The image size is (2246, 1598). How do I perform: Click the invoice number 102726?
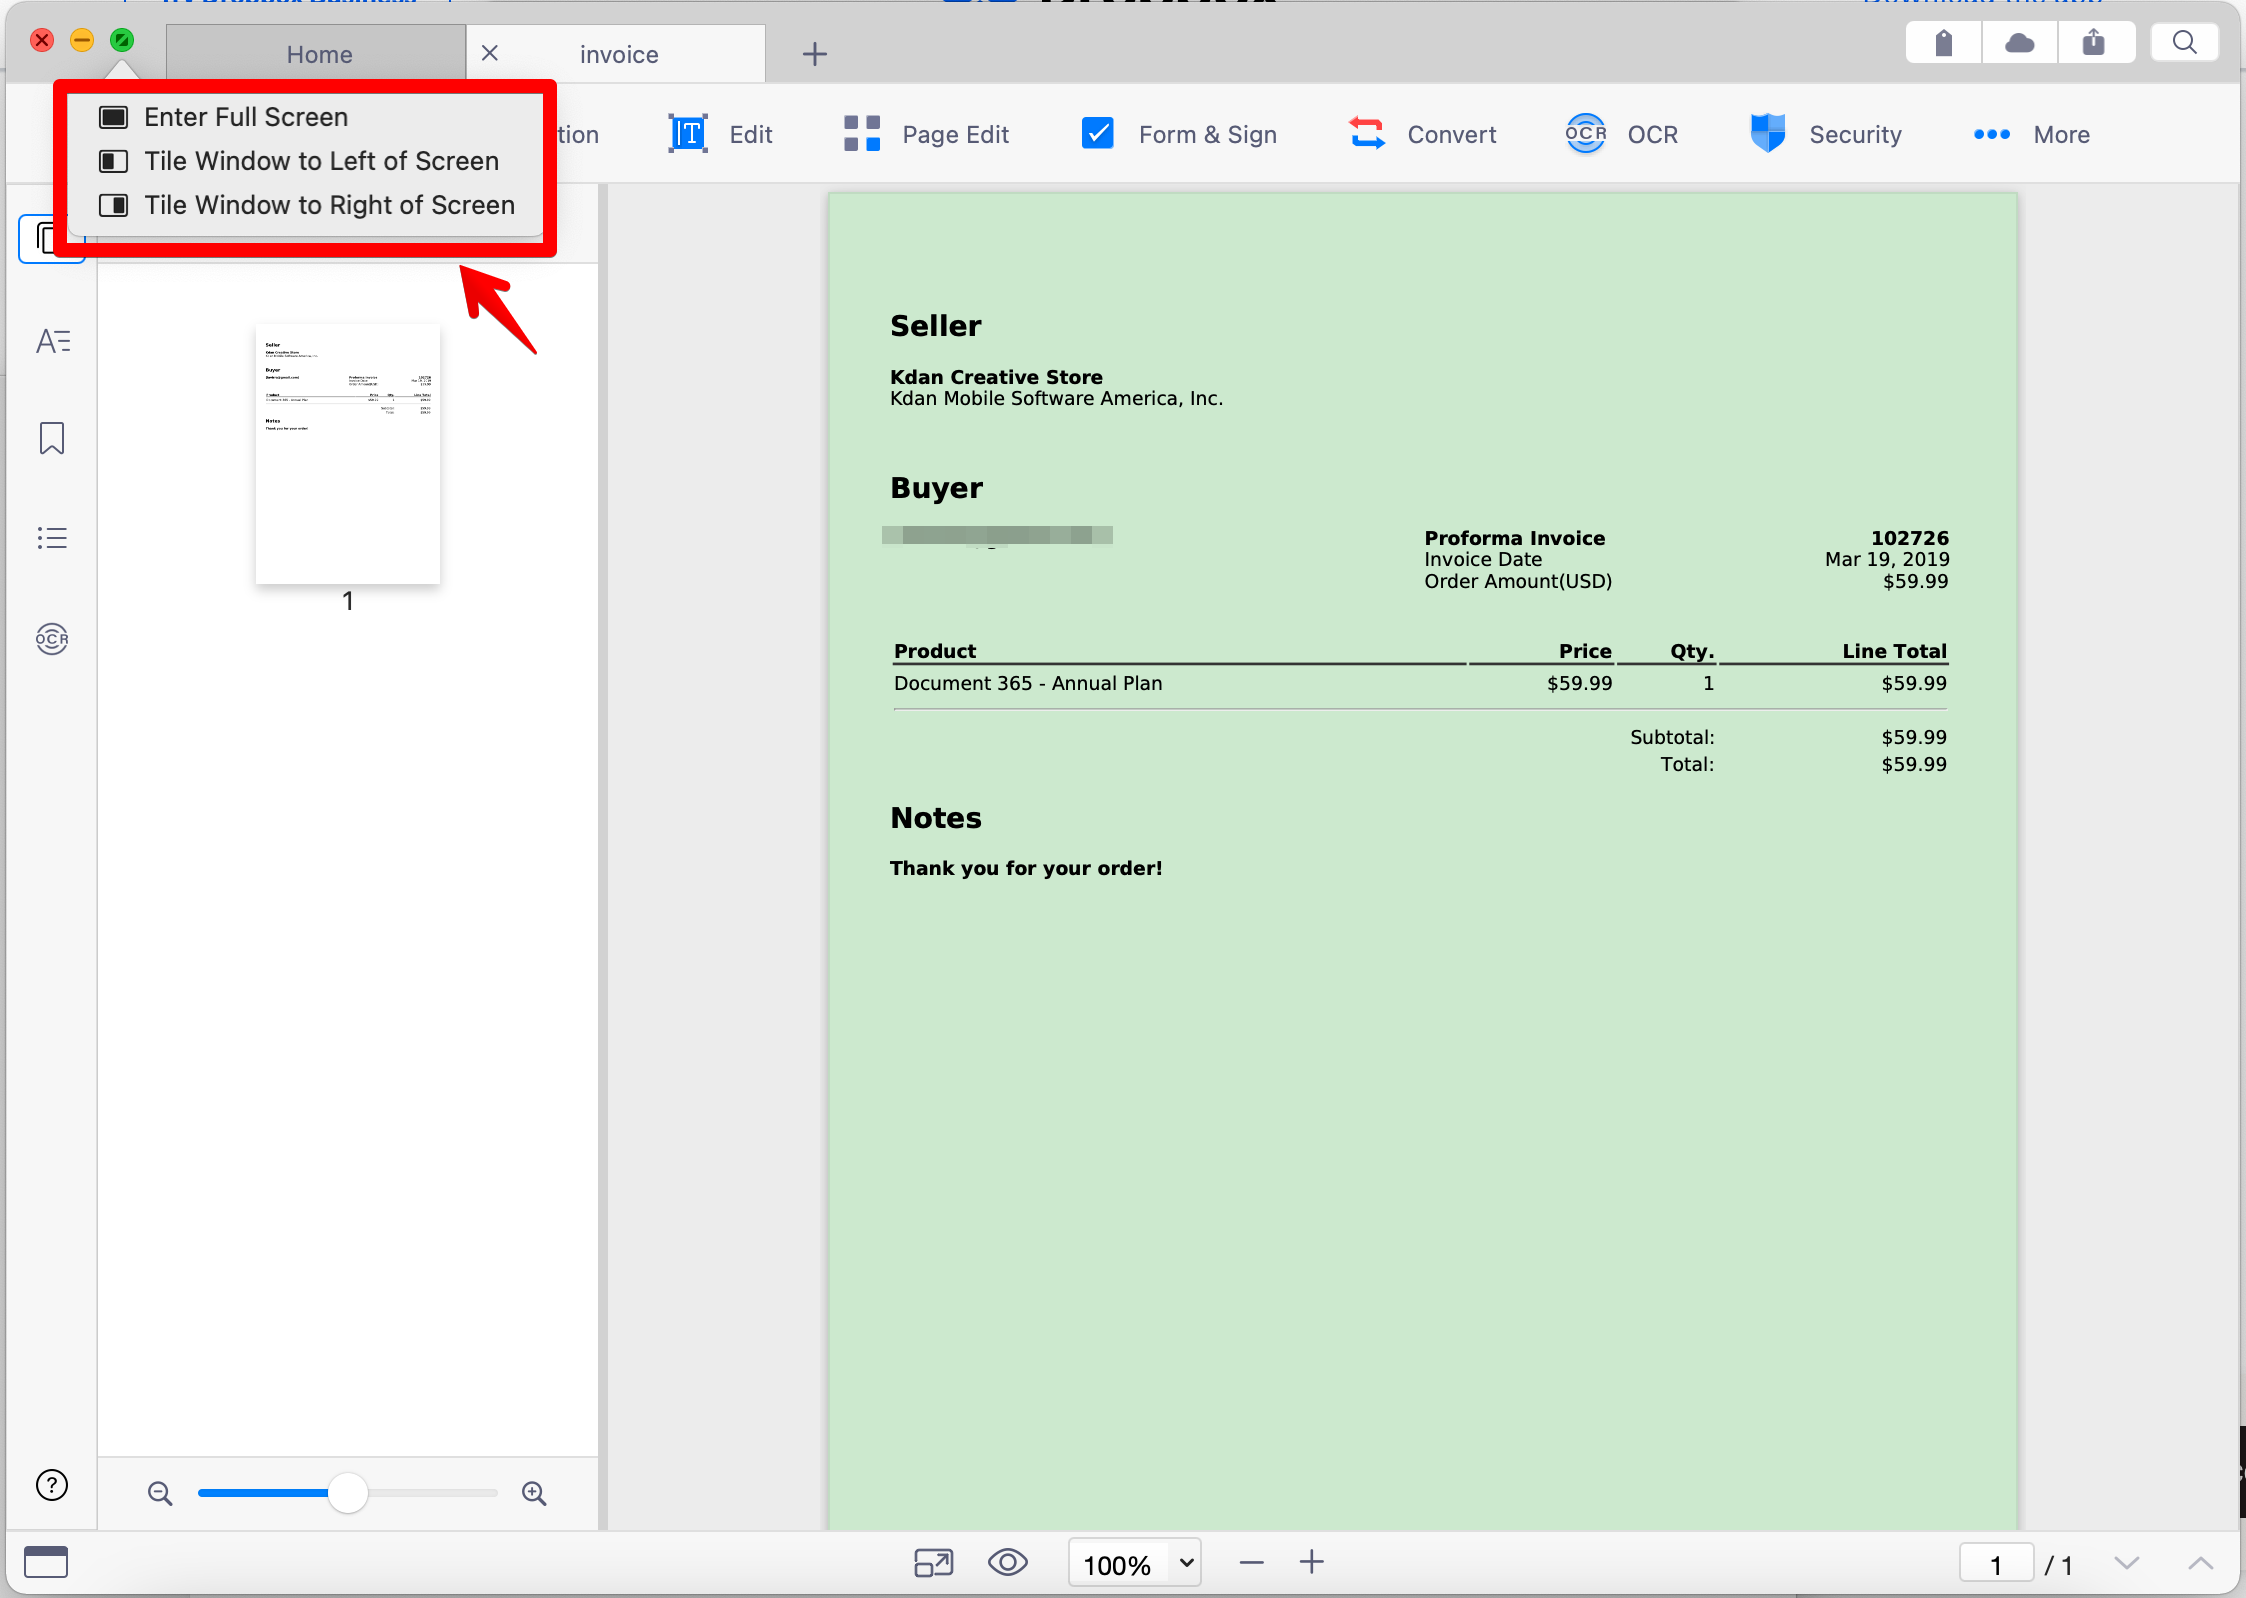1910,538
